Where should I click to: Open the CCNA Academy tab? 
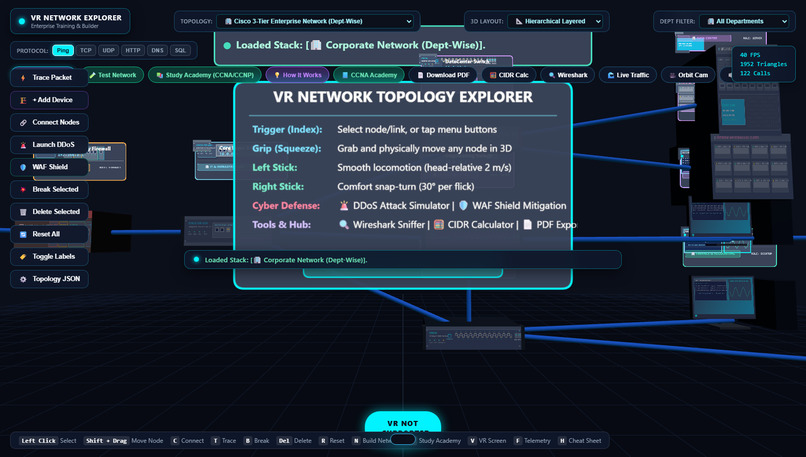[369, 75]
